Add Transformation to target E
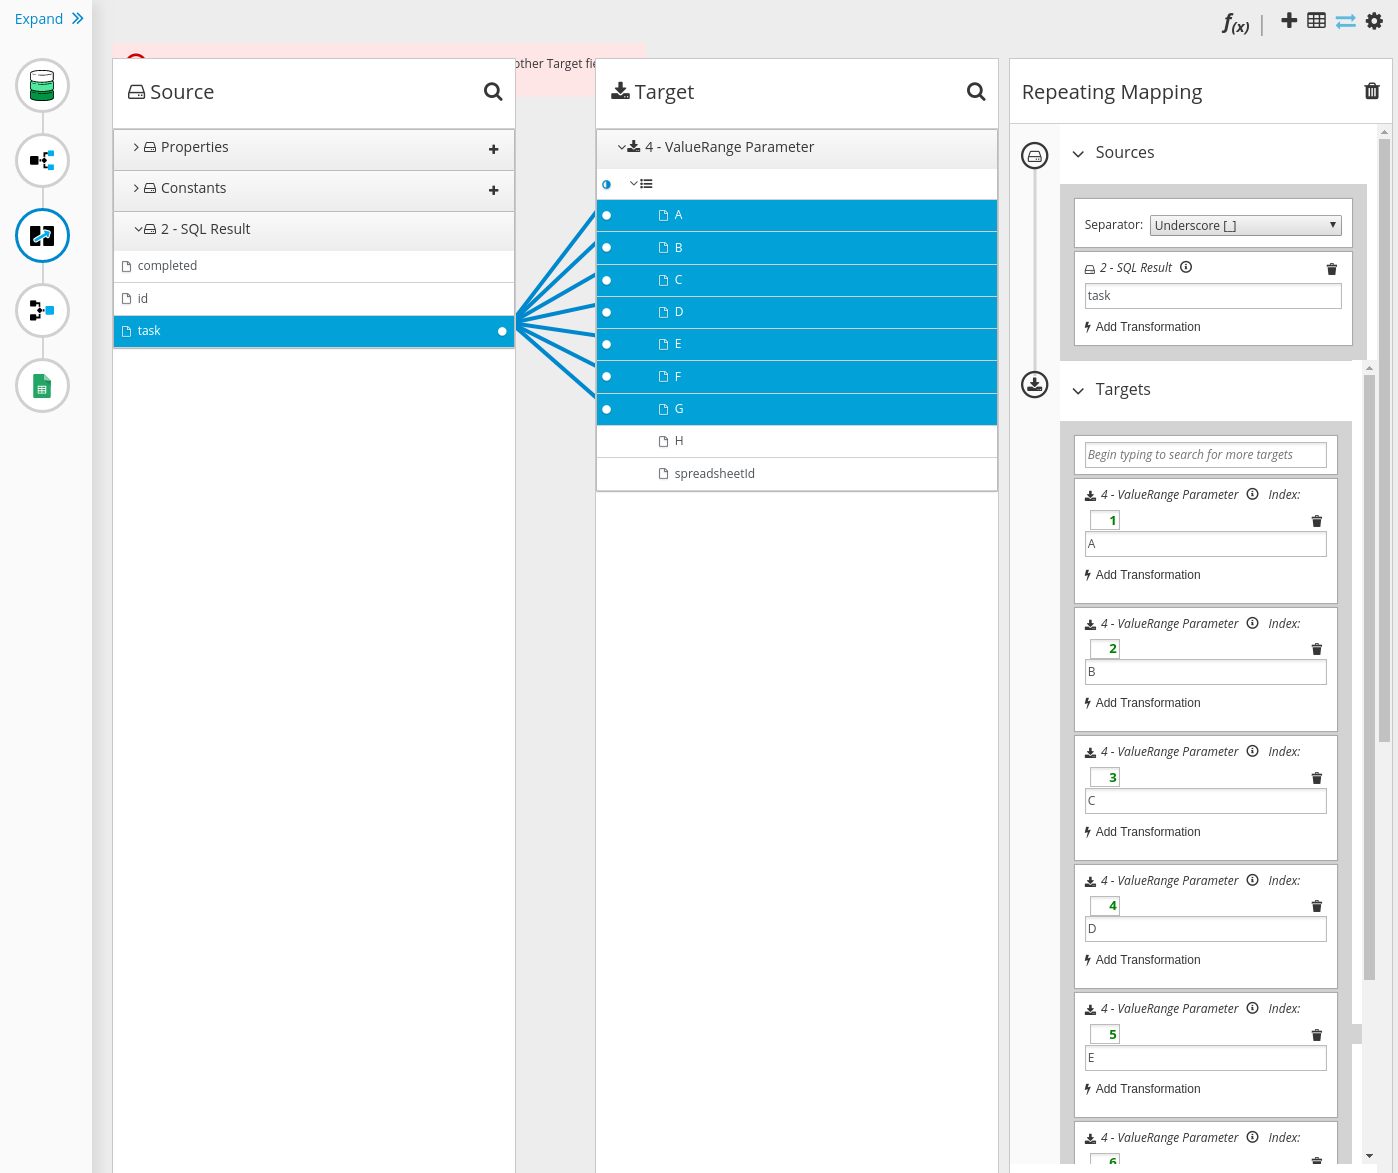1398x1173 pixels. [1142, 1089]
